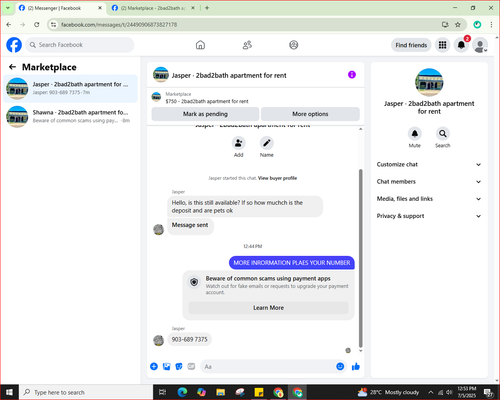Open the tab search dropdown arrow
This screenshot has width=500, height=400.
point(8,8)
